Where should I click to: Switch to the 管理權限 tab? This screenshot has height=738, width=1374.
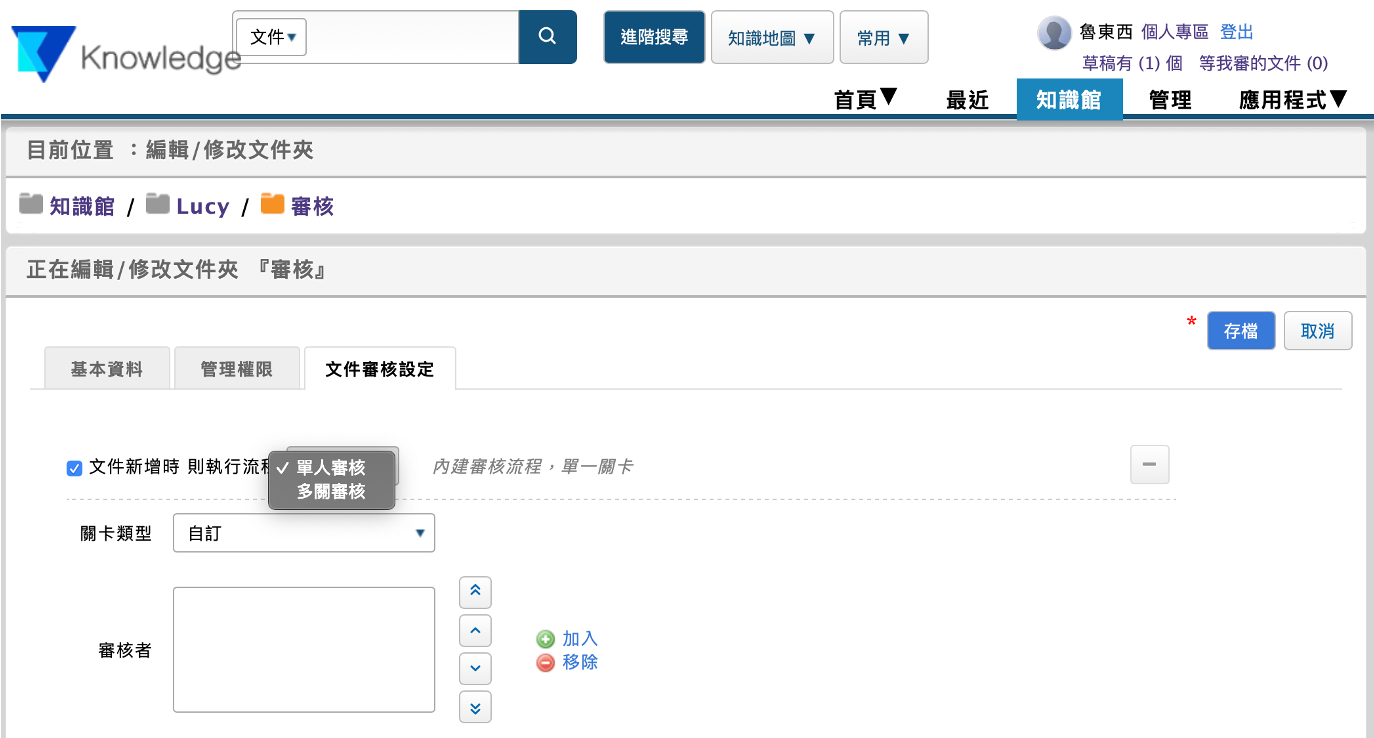coord(236,369)
